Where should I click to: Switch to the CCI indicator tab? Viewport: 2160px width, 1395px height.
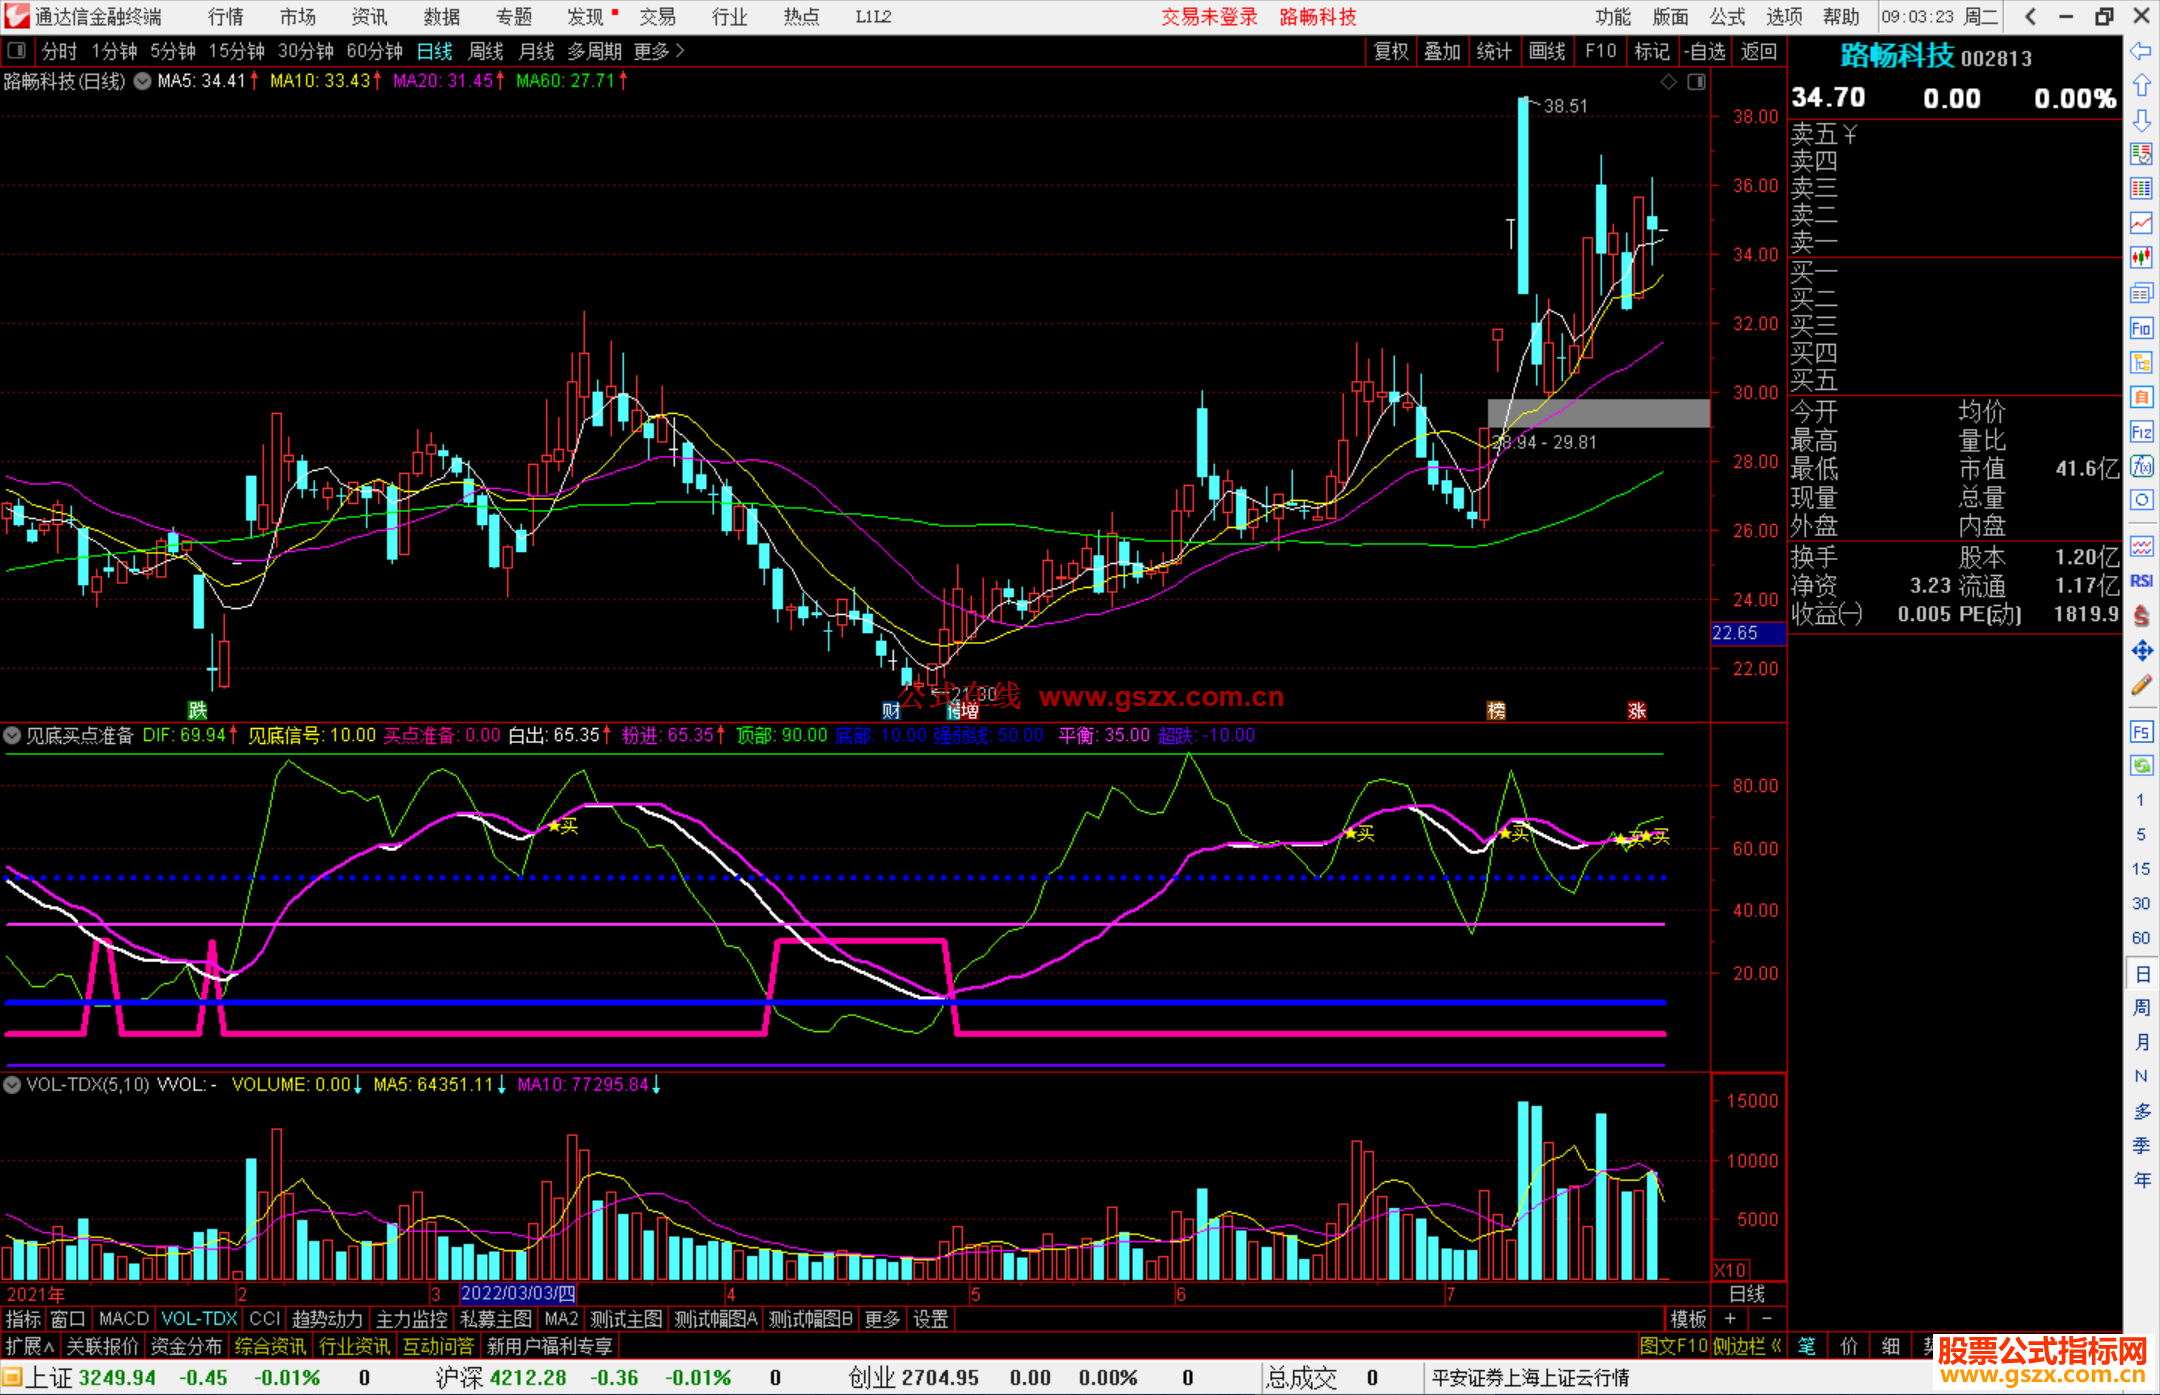[264, 1319]
